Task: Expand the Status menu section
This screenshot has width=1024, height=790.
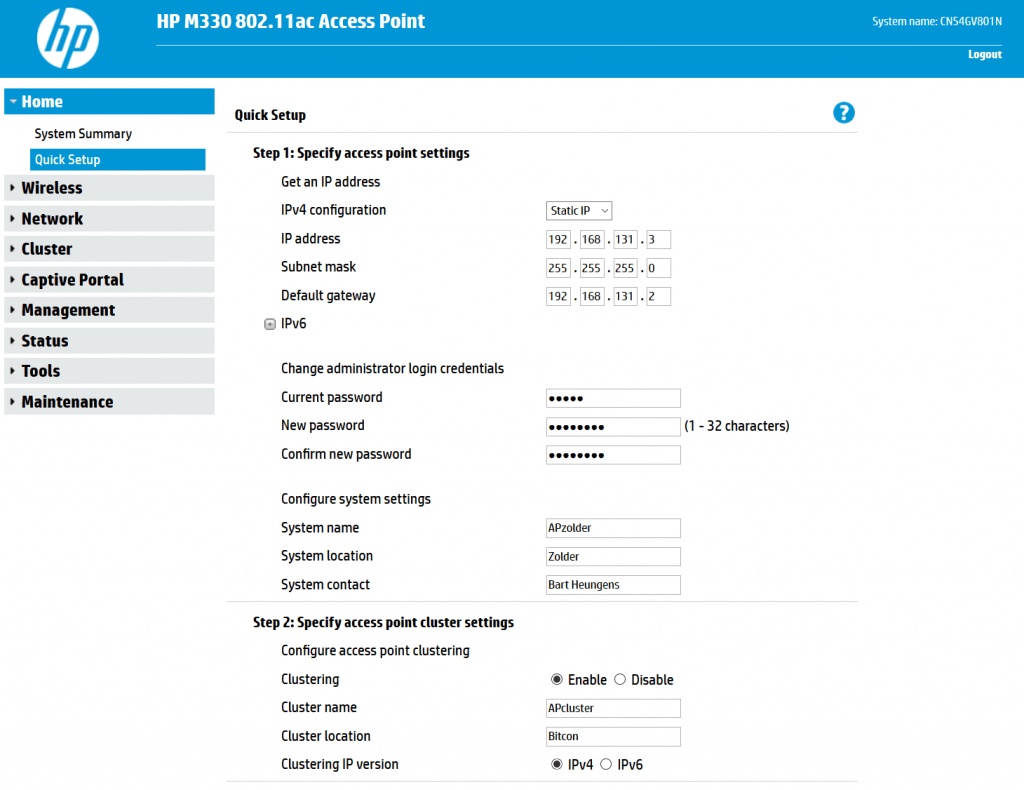Action: click(x=109, y=341)
